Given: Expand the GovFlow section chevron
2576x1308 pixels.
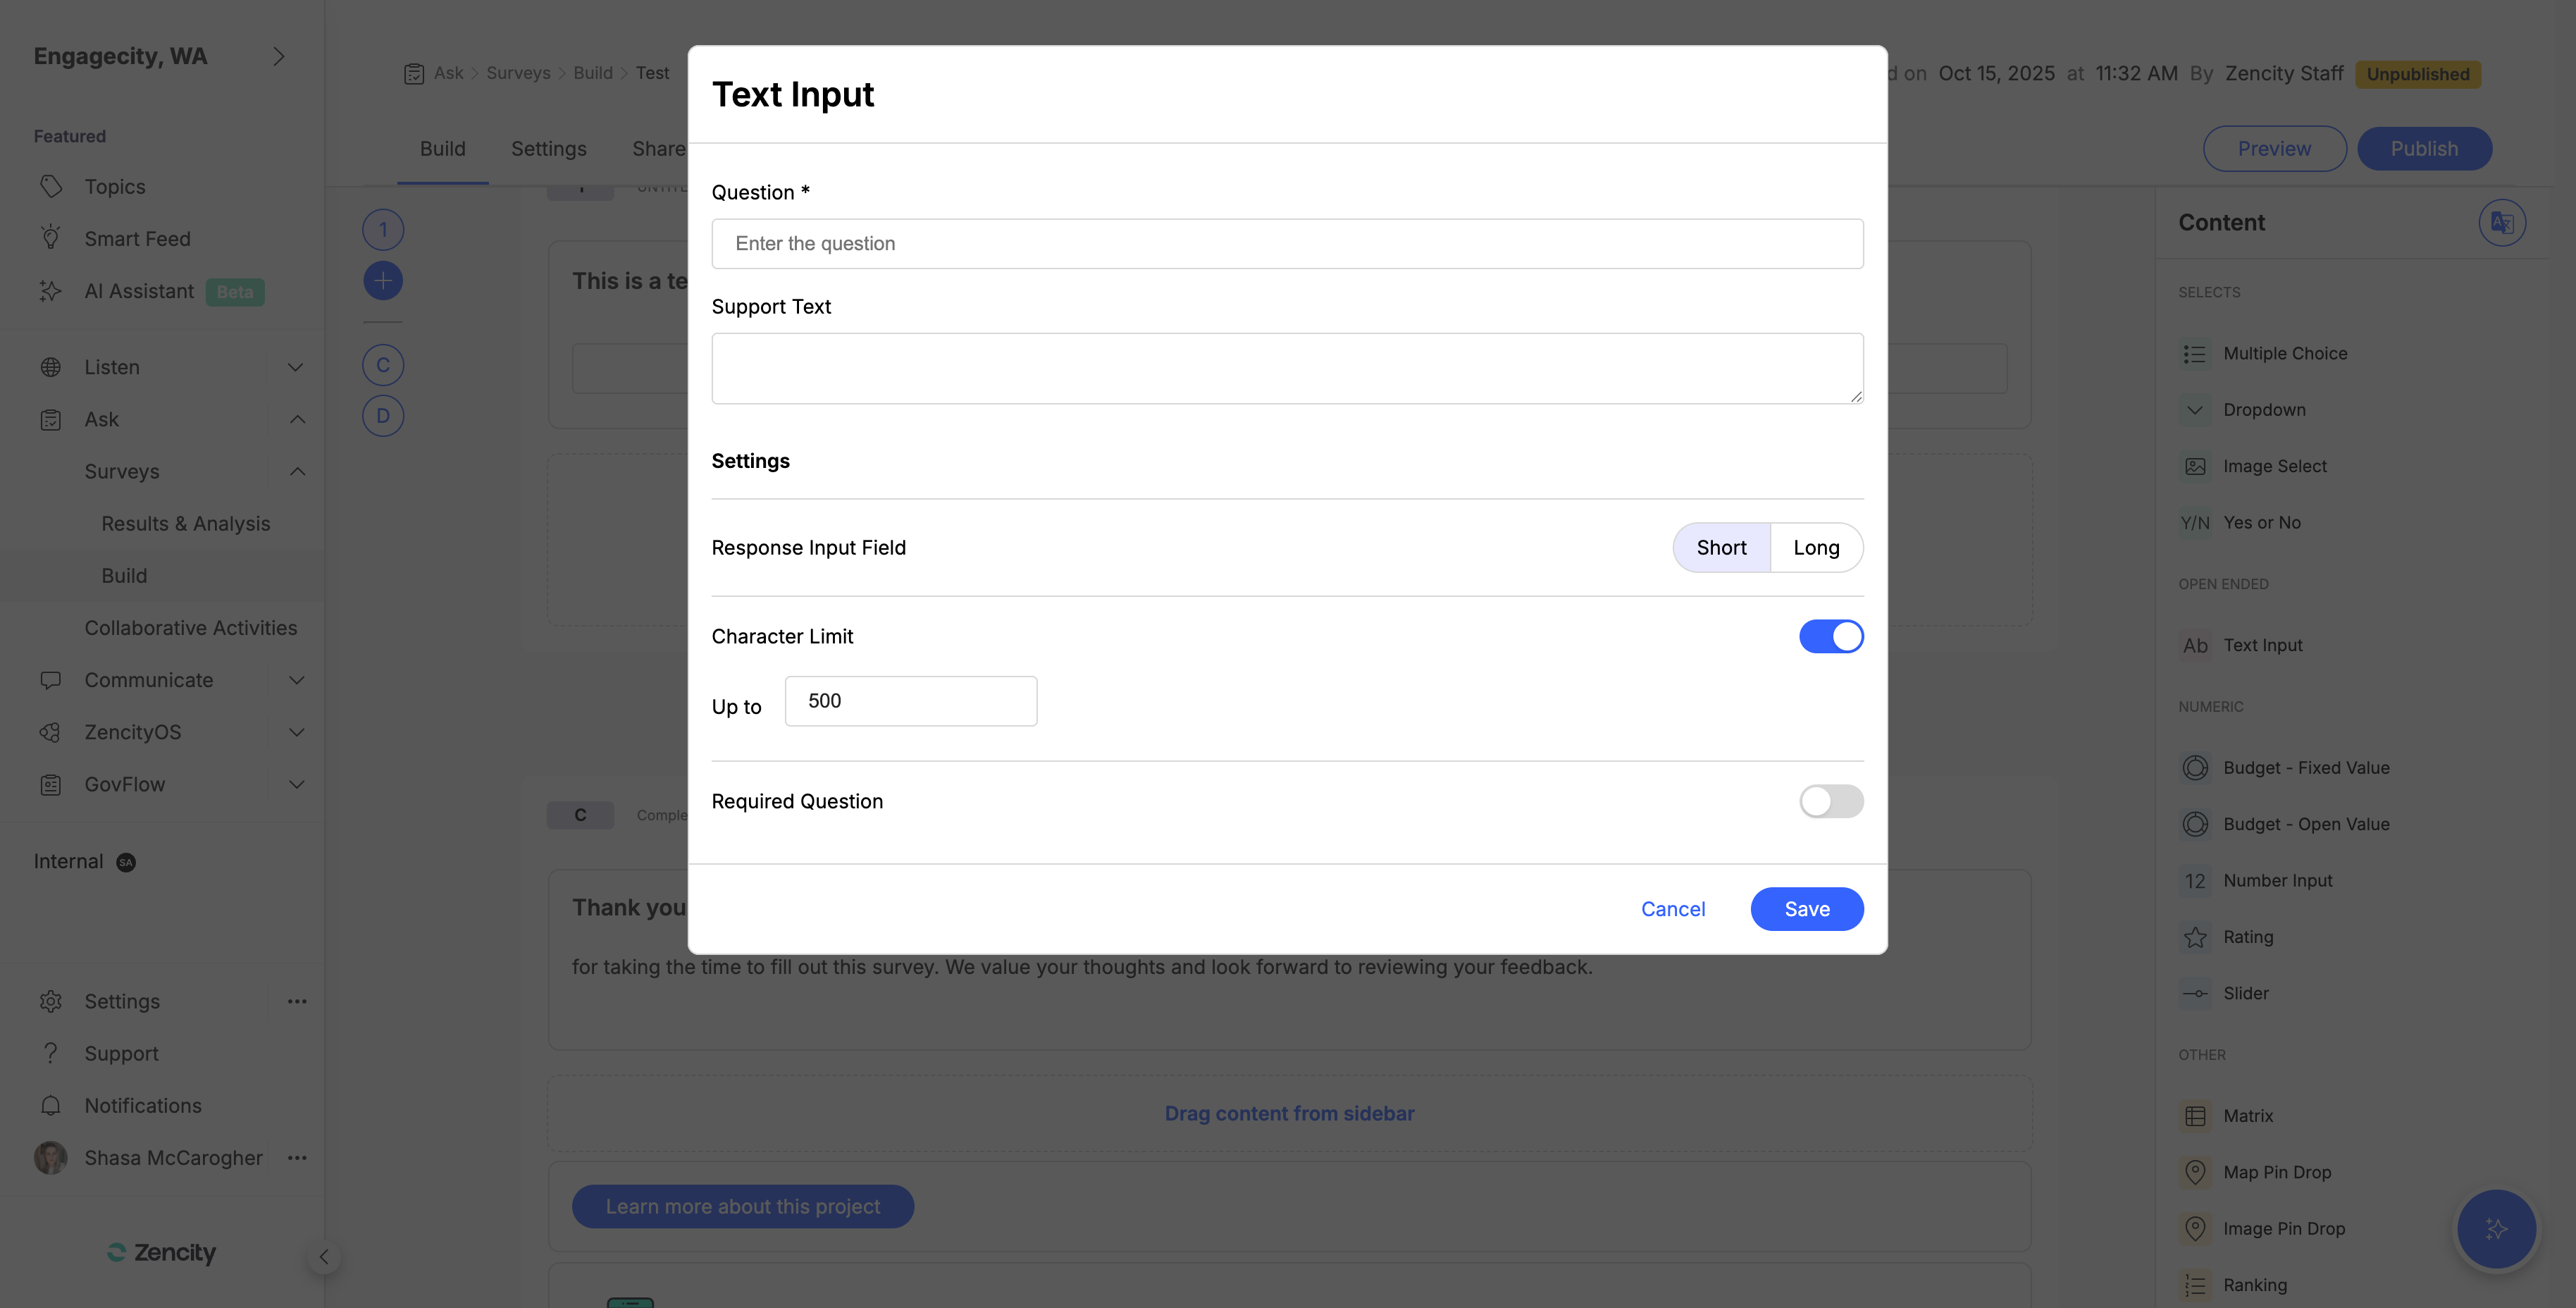Looking at the screenshot, I should (296, 784).
